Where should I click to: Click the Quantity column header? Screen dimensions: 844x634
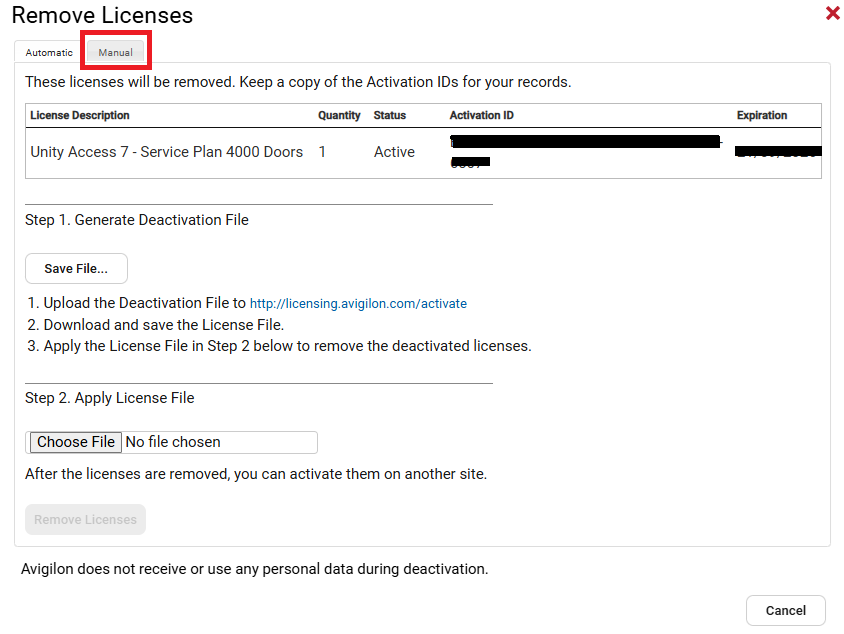click(339, 115)
